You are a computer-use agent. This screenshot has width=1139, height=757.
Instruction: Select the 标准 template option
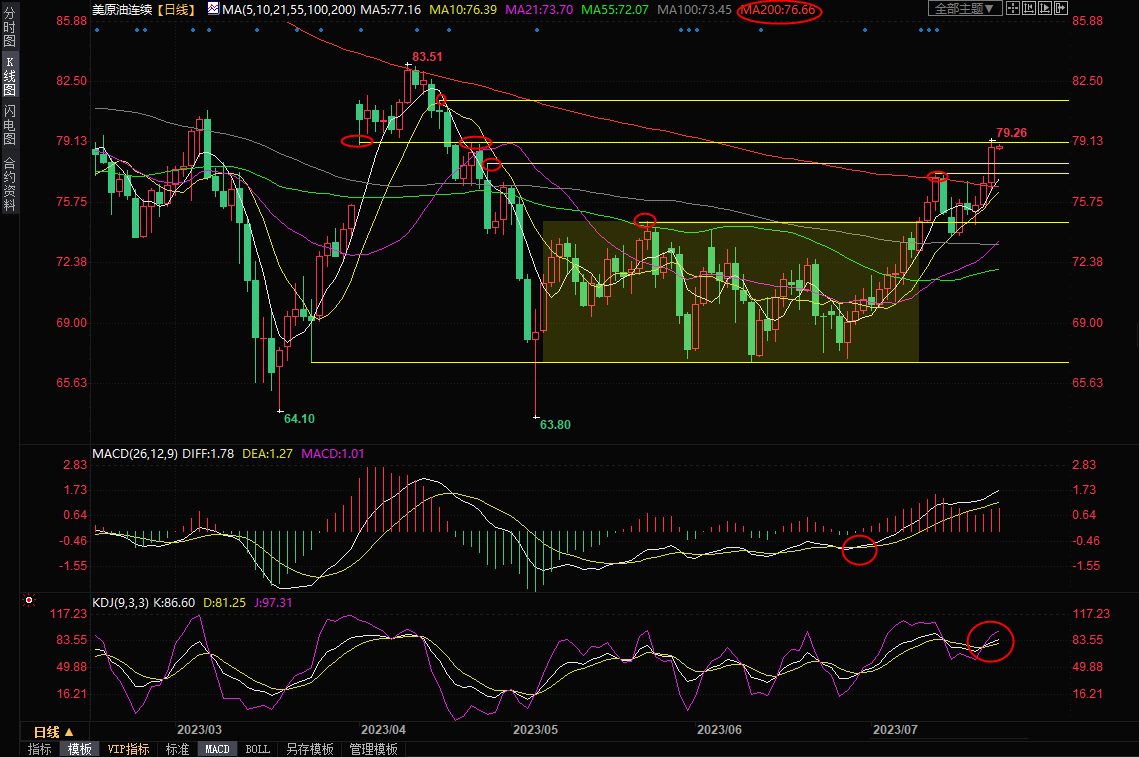[x=177, y=749]
